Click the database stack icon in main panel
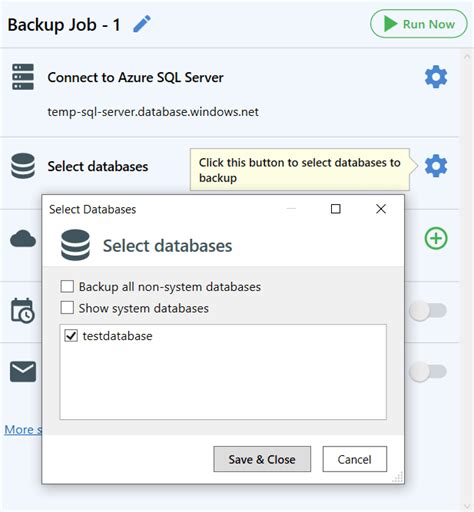The width and height of the screenshot is (474, 512). 23,166
